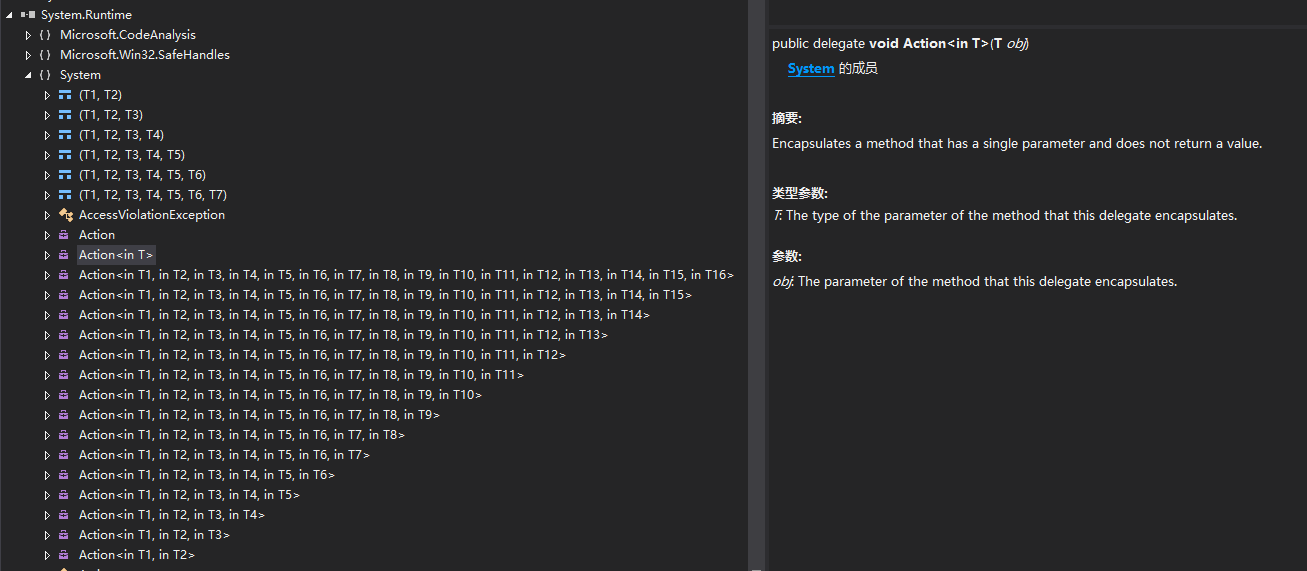The image size is (1307, 571).
Task: Select the Action delegate with sixteen type parameters
Action: pos(406,275)
